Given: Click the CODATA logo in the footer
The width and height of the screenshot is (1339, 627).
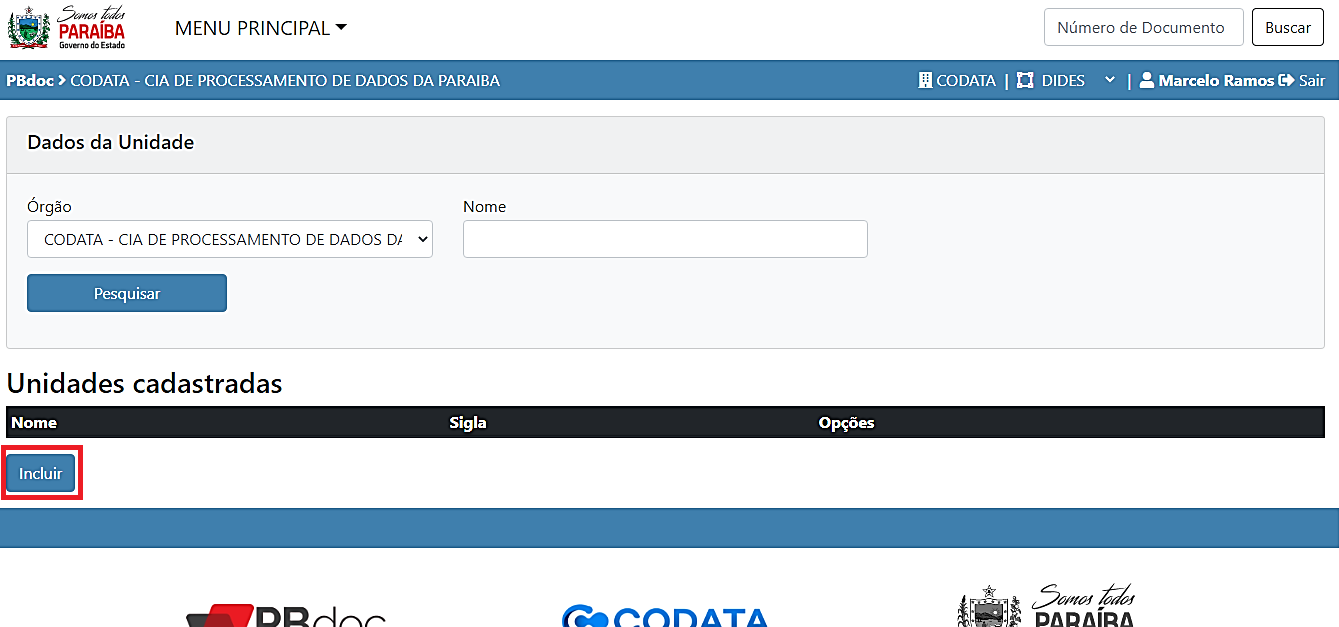Looking at the screenshot, I should point(665,615).
